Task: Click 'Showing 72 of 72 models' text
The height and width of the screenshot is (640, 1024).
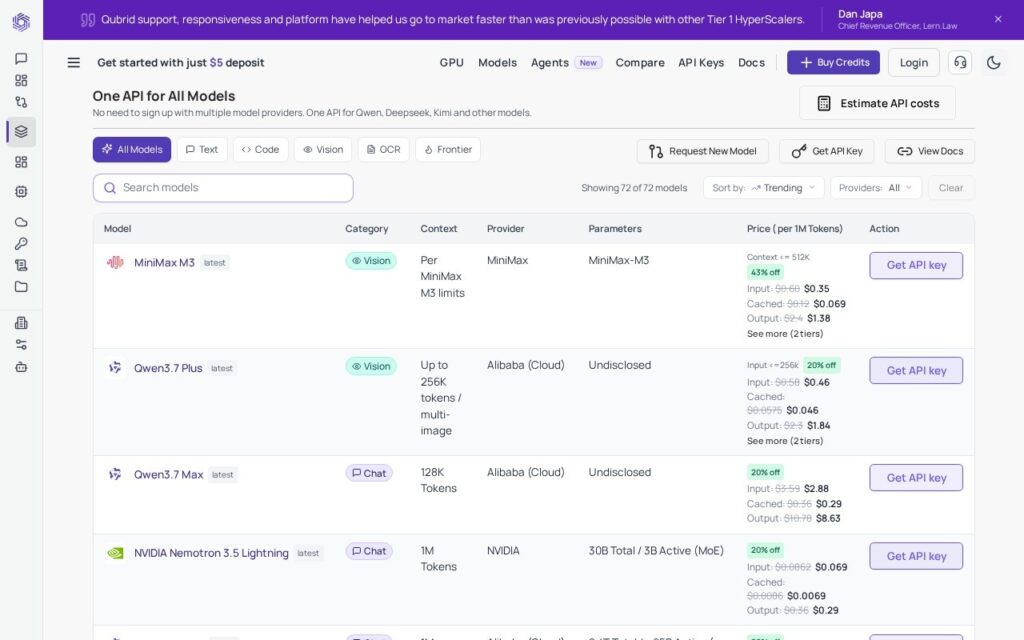Action: [634, 188]
